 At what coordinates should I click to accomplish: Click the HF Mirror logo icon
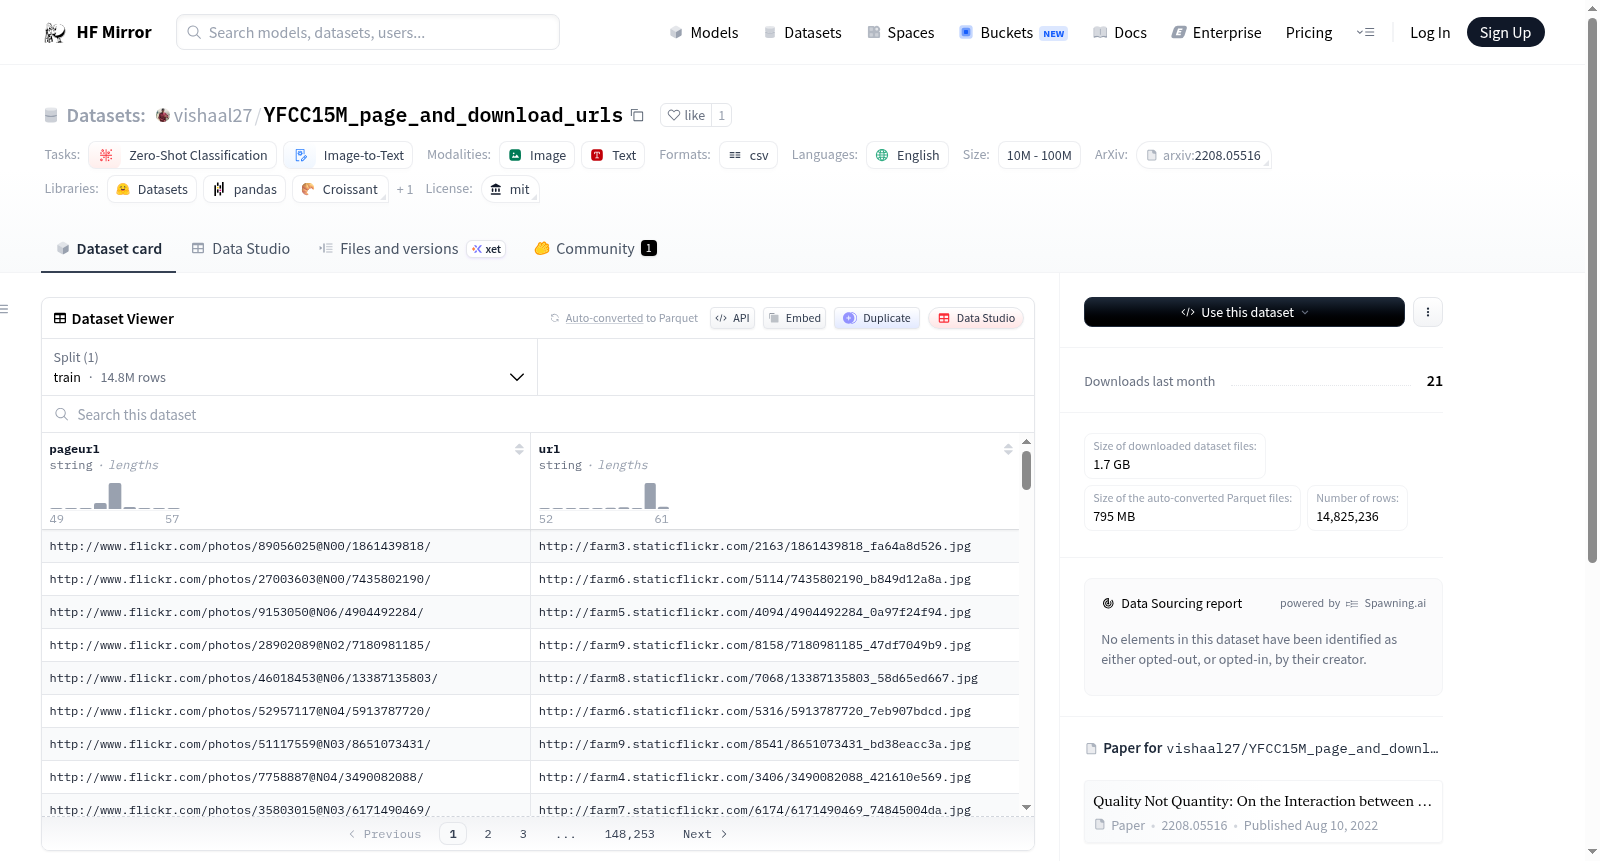(x=55, y=33)
